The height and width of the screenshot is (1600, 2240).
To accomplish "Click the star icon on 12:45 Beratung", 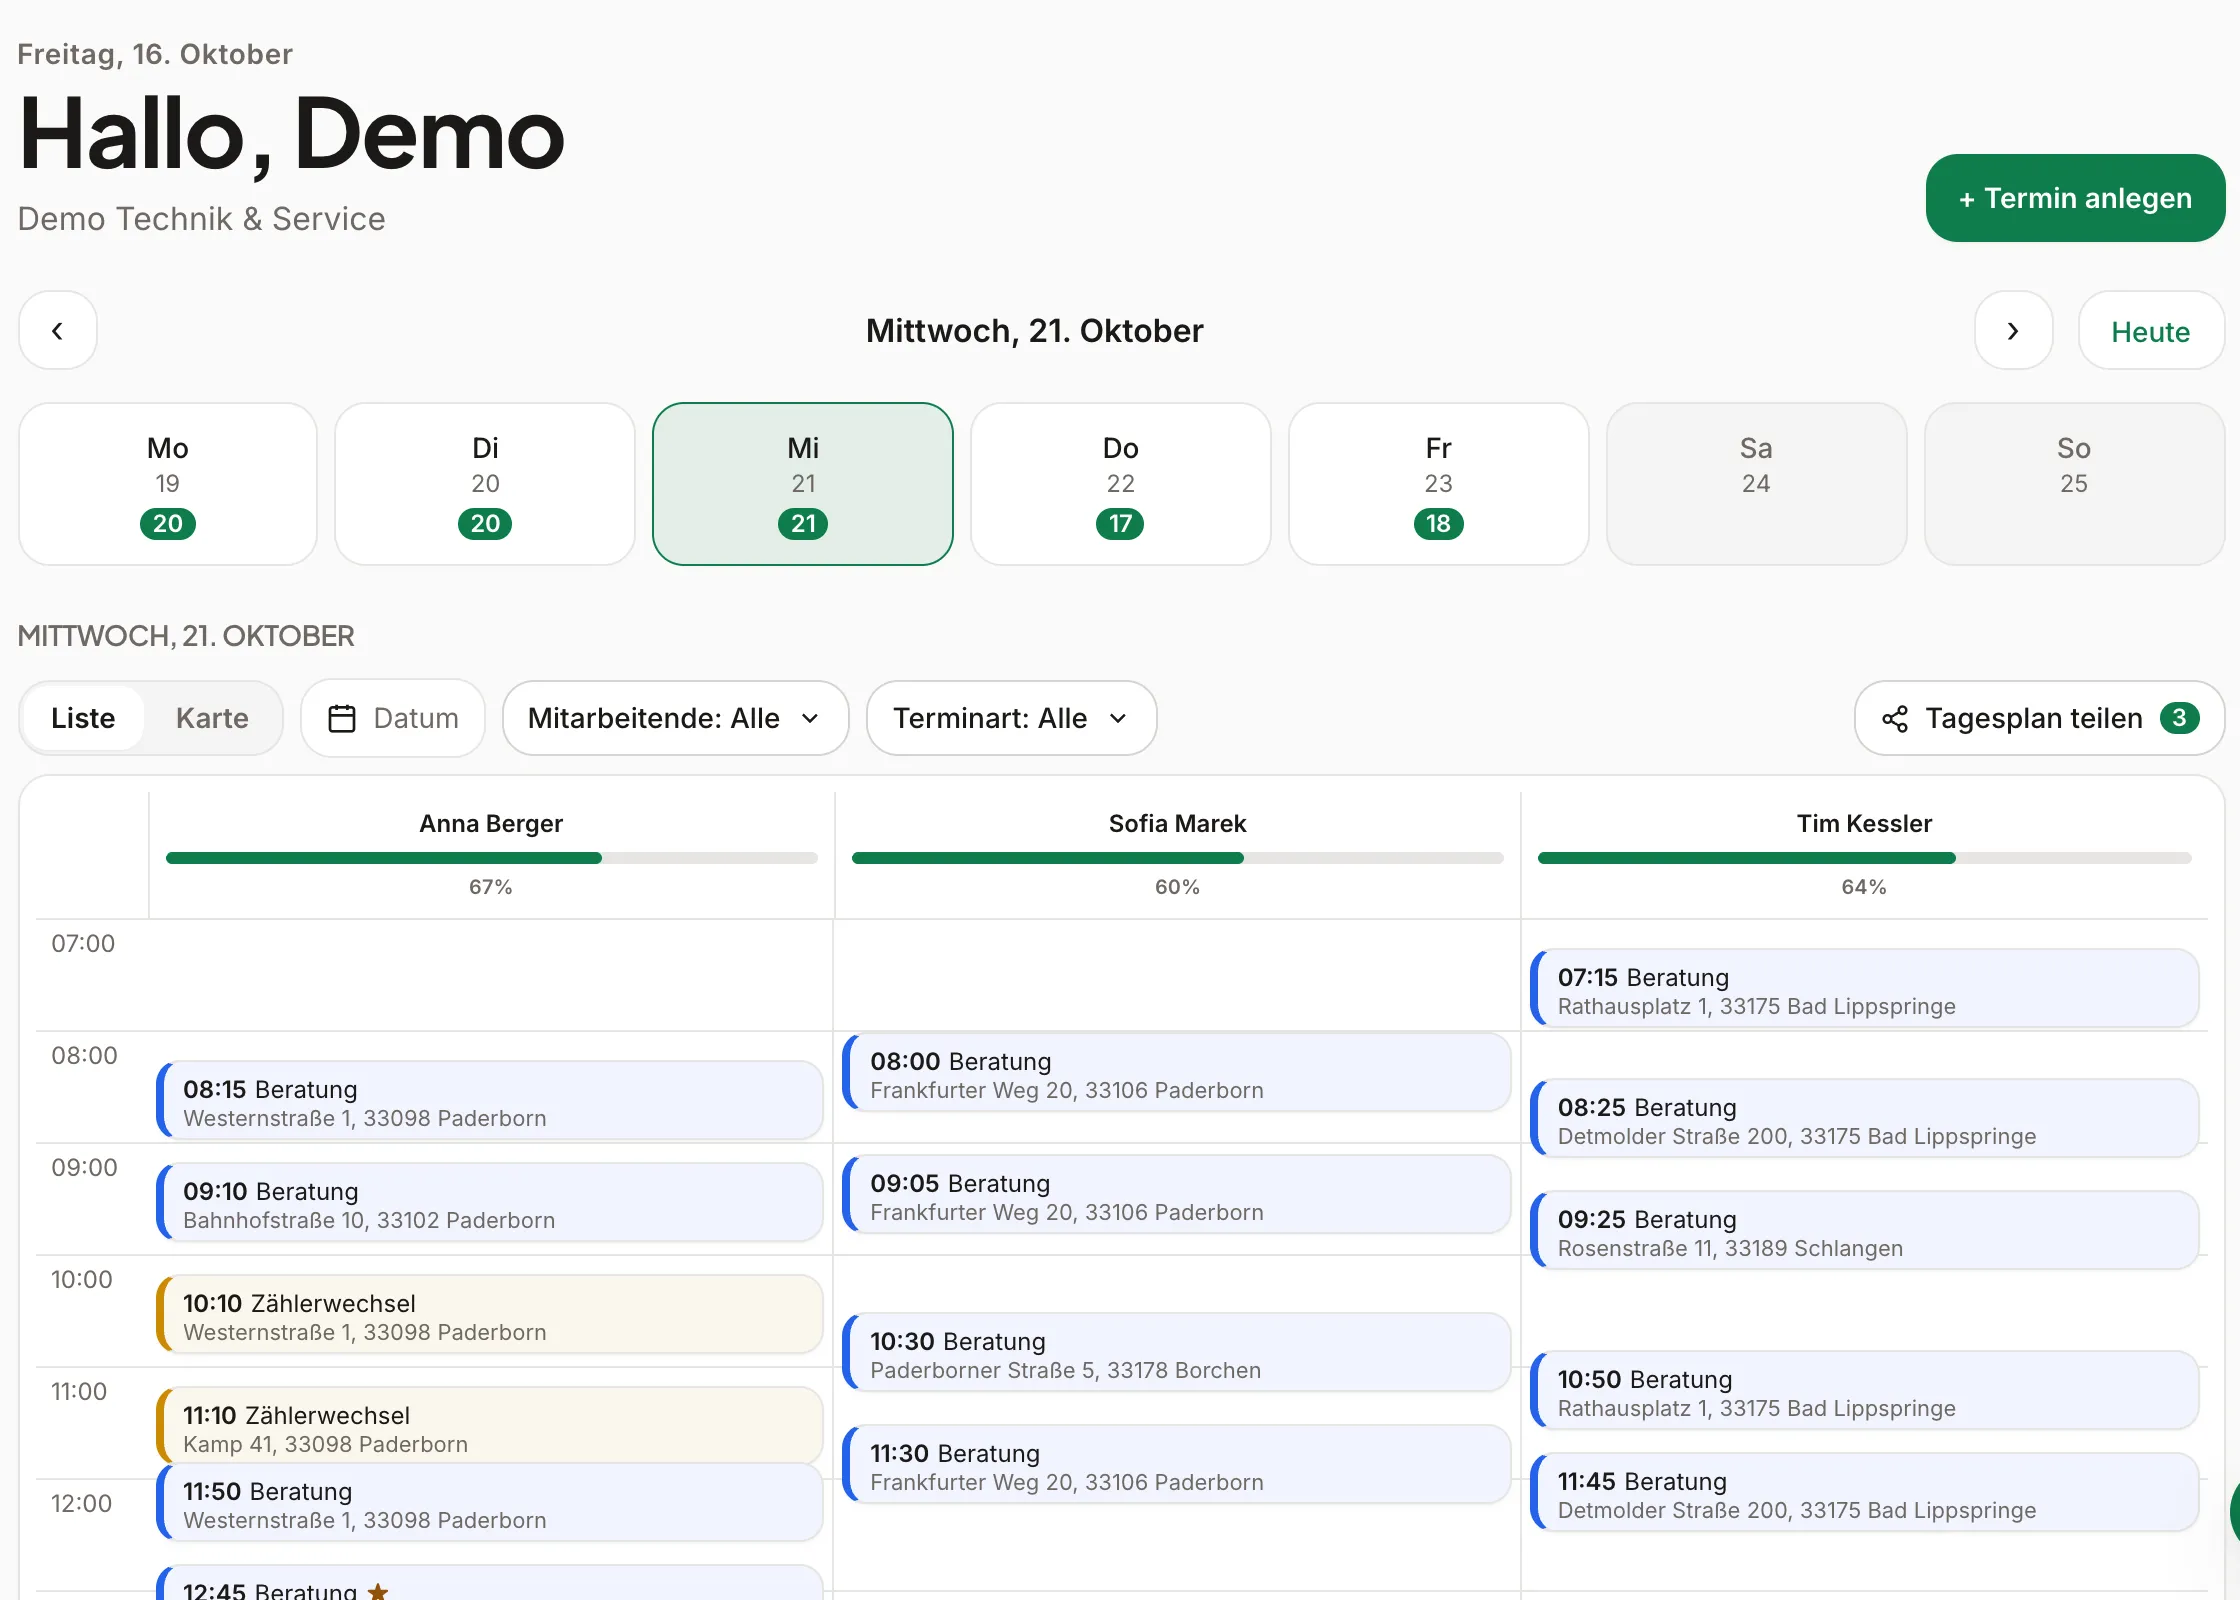I will point(378,1590).
